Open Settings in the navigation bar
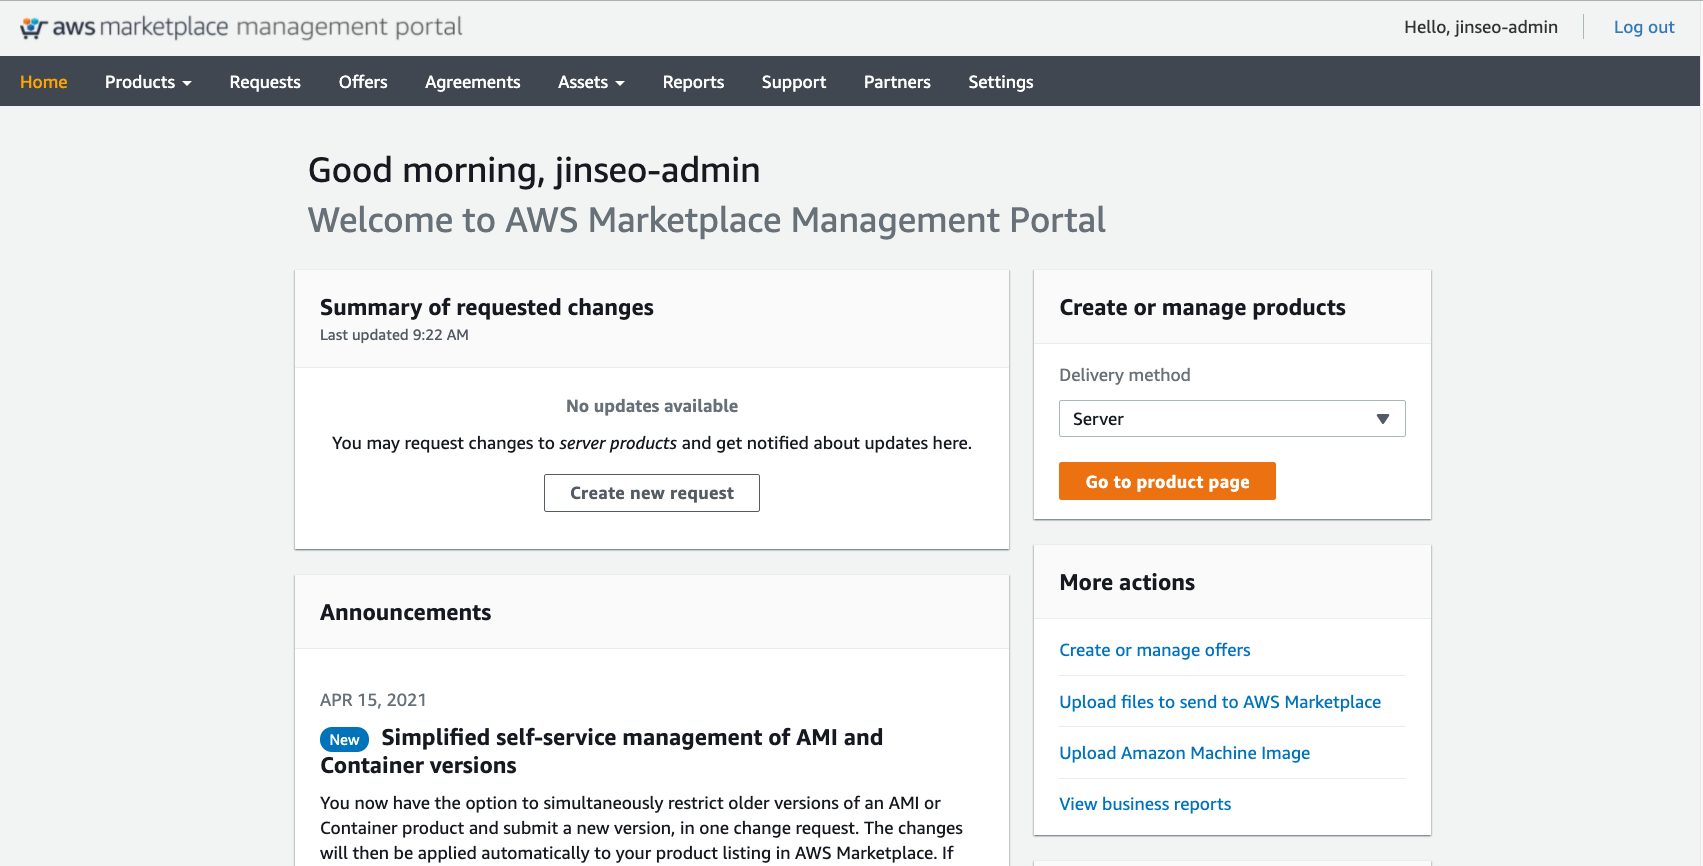Image resolution: width=1703 pixels, height=866 pixels. 1001,82
